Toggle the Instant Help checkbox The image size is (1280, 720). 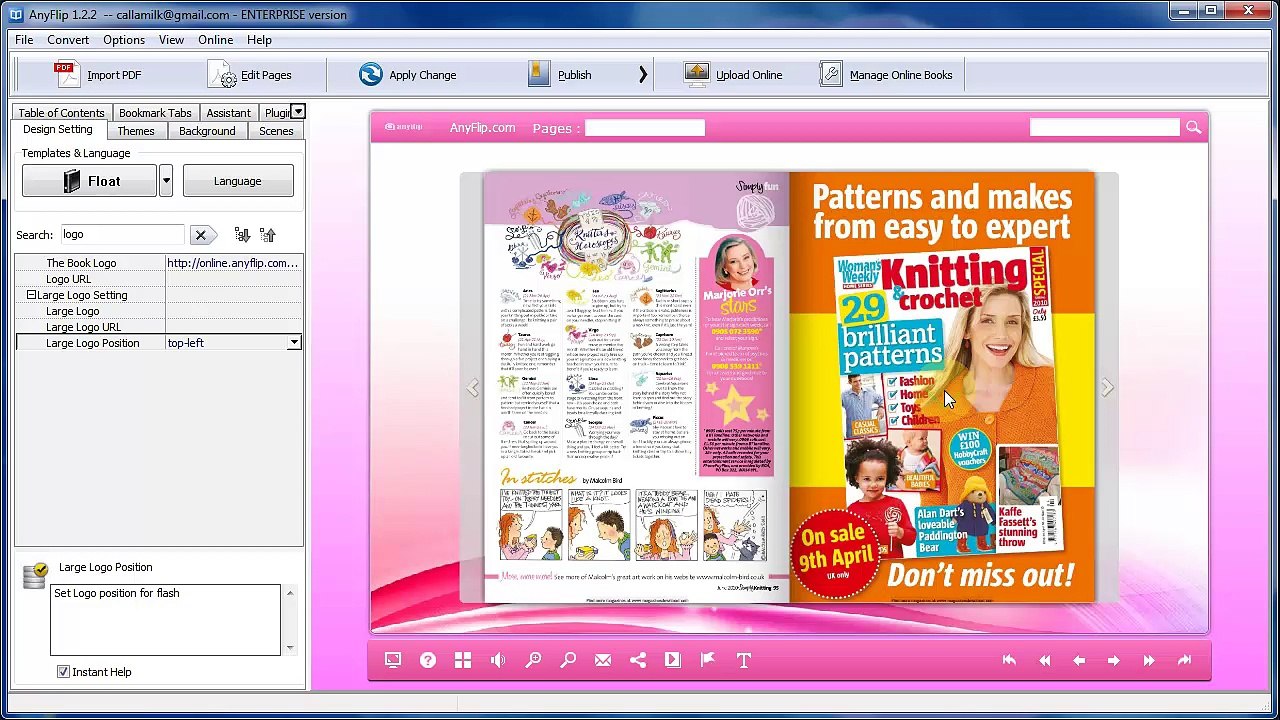[63, 672]
